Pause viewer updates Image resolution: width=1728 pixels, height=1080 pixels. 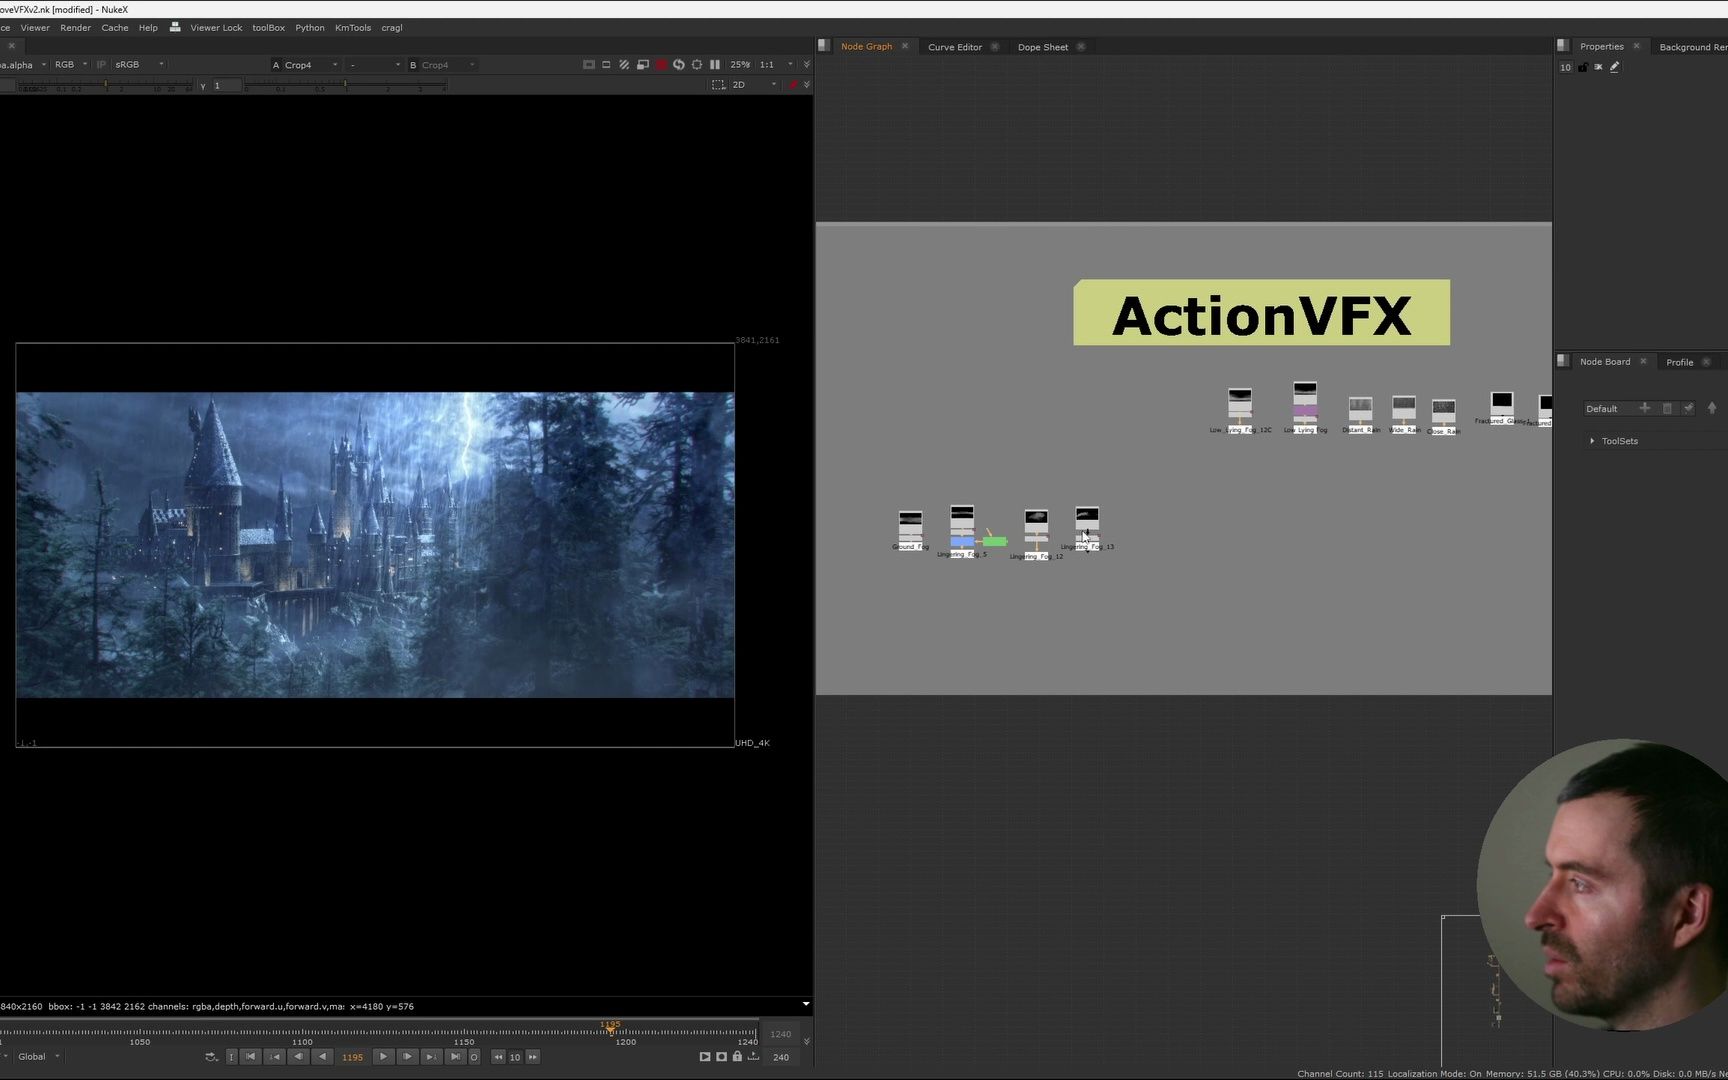point(715,65)
